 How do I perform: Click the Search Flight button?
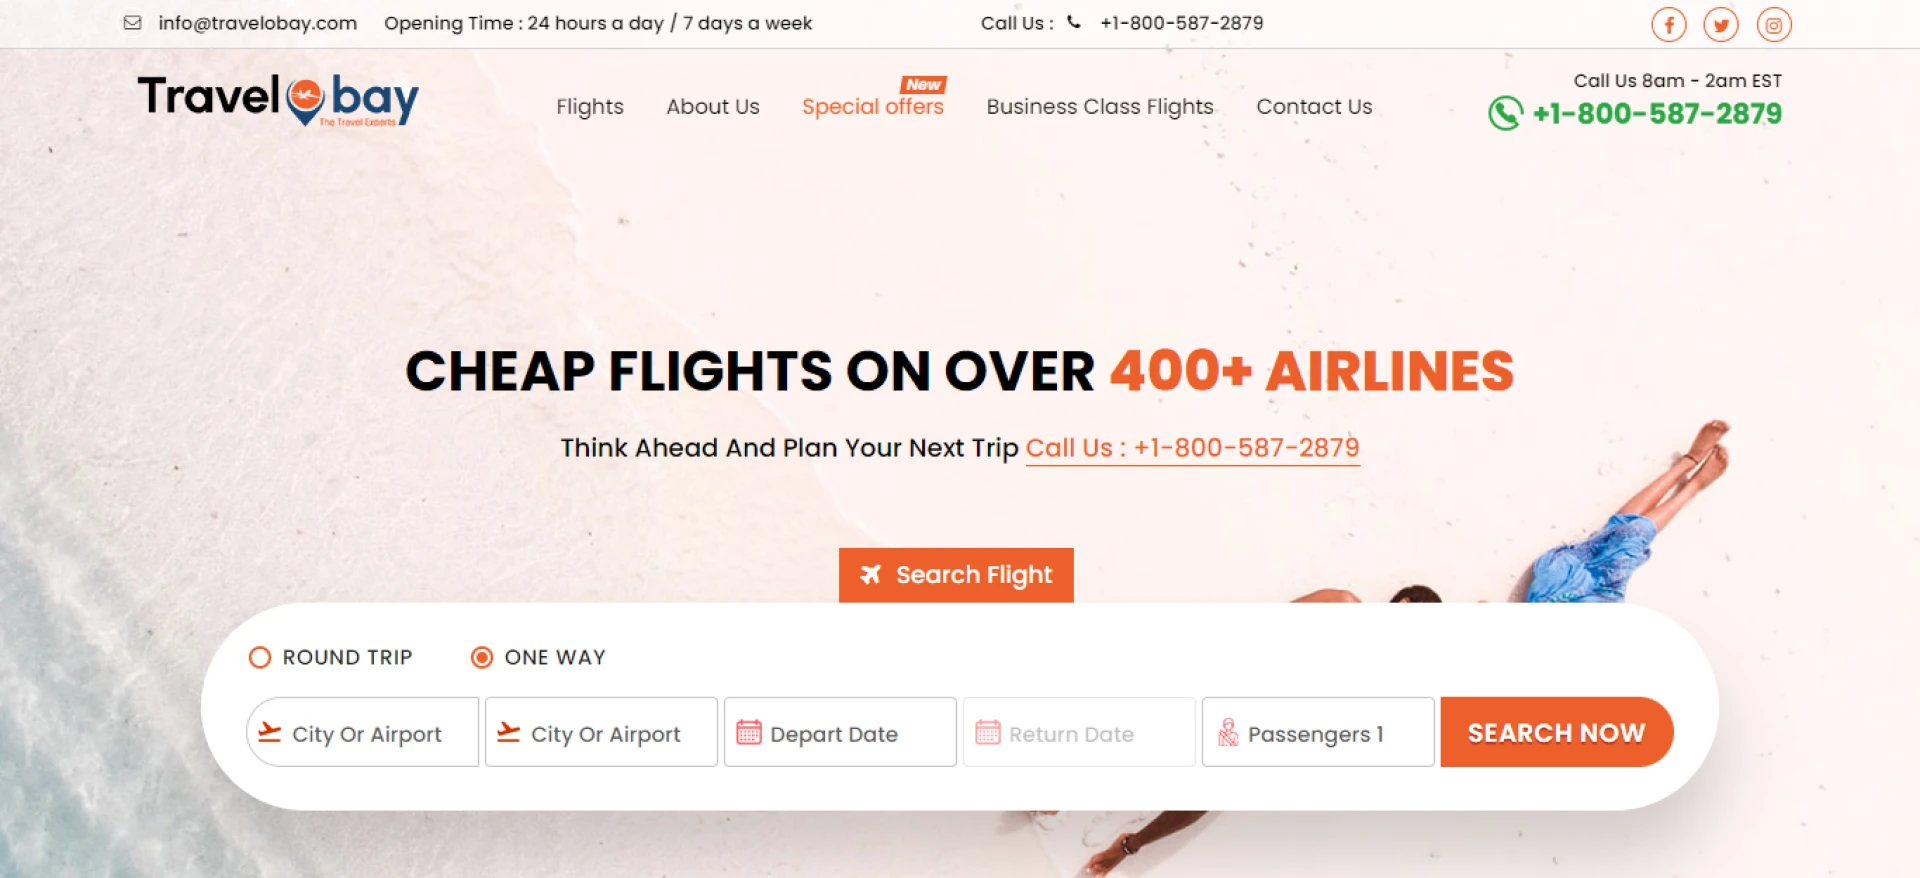click(955, 575)
